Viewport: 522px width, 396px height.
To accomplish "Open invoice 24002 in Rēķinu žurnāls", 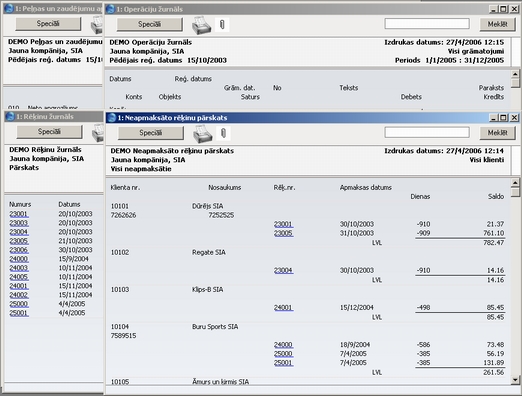I will [19, 295].
